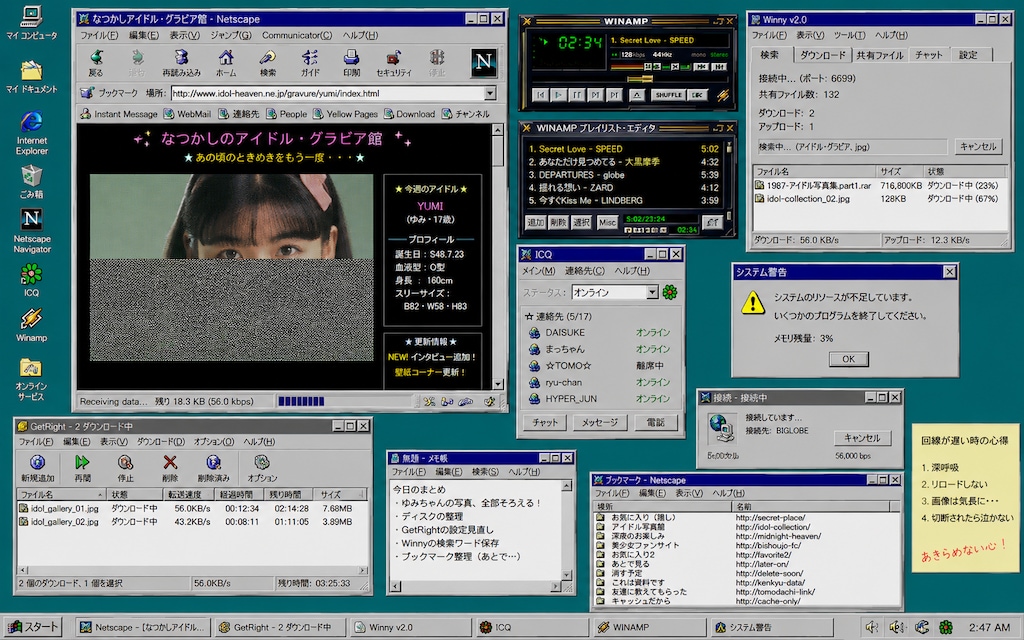This screenshot has height=640, width=1024.
Task: Open the My Computer desktop icon
Action: pyautogui.click(x=31, y=16)
